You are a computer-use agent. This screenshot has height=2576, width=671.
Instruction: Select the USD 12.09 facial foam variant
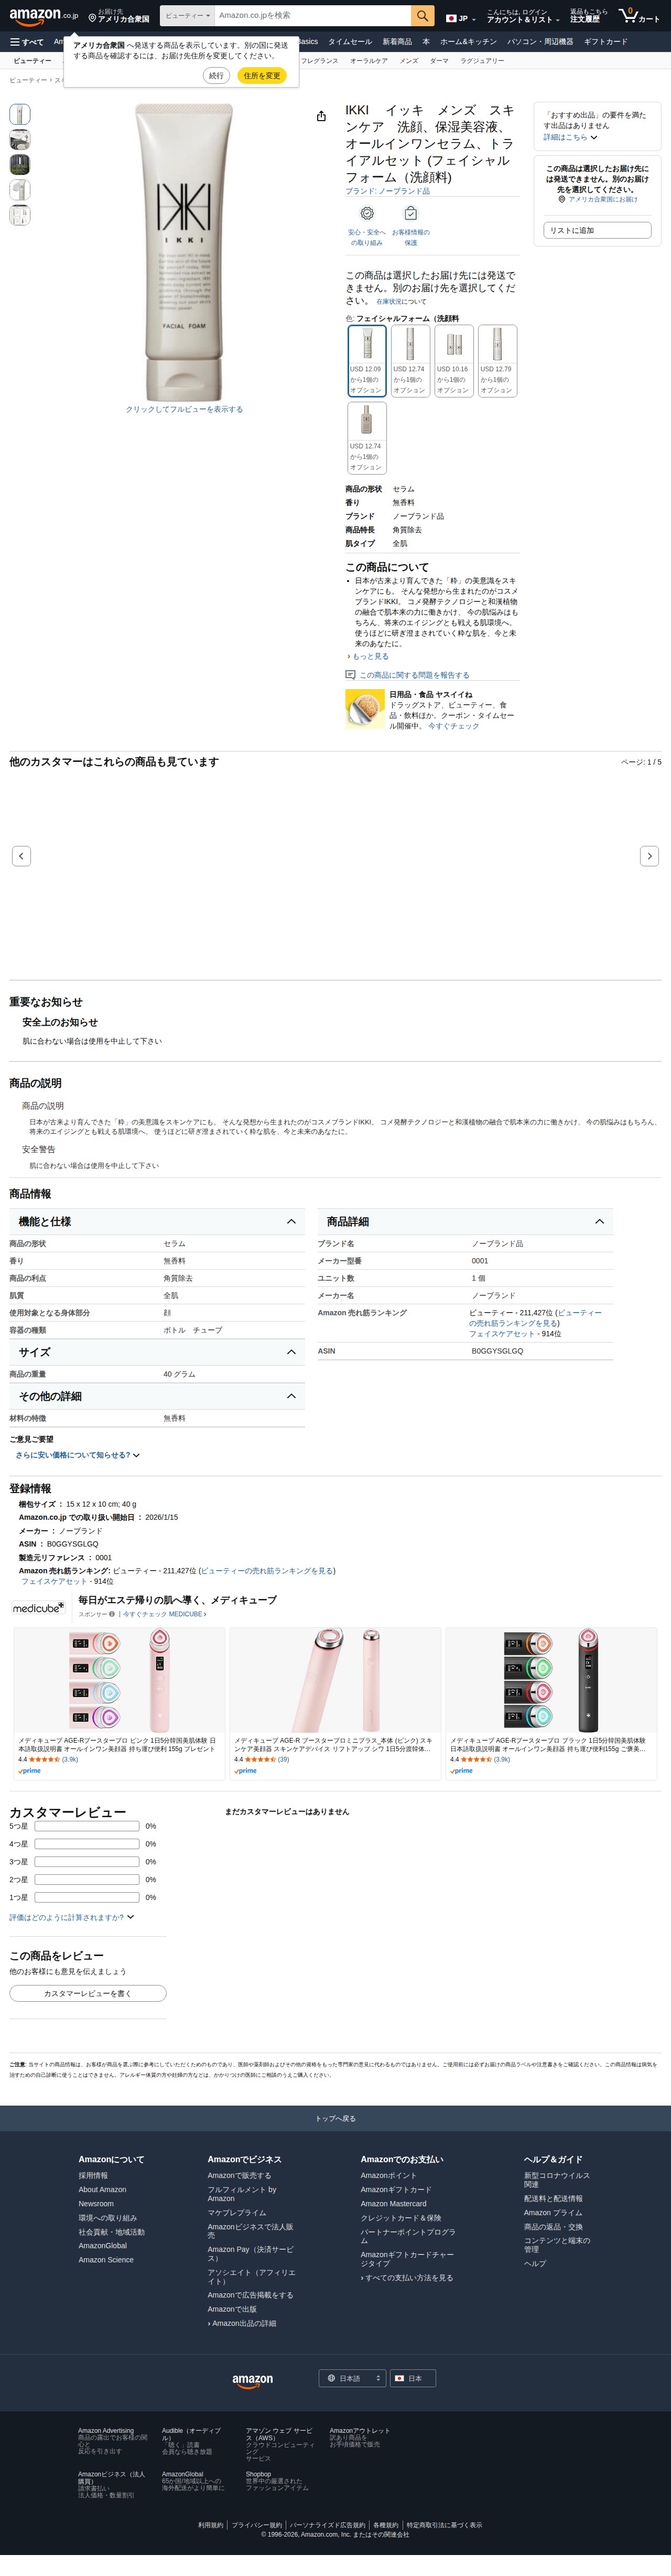367,360
